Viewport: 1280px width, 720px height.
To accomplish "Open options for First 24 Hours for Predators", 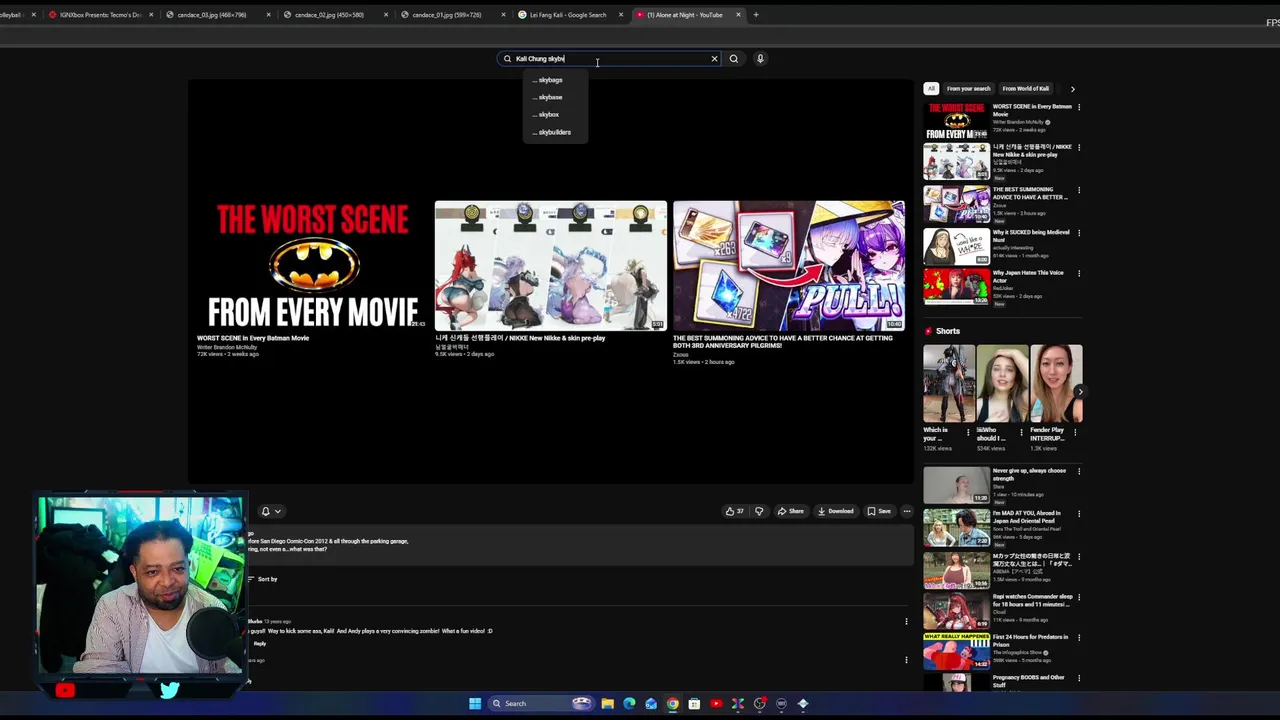I will coord(1078,638).
